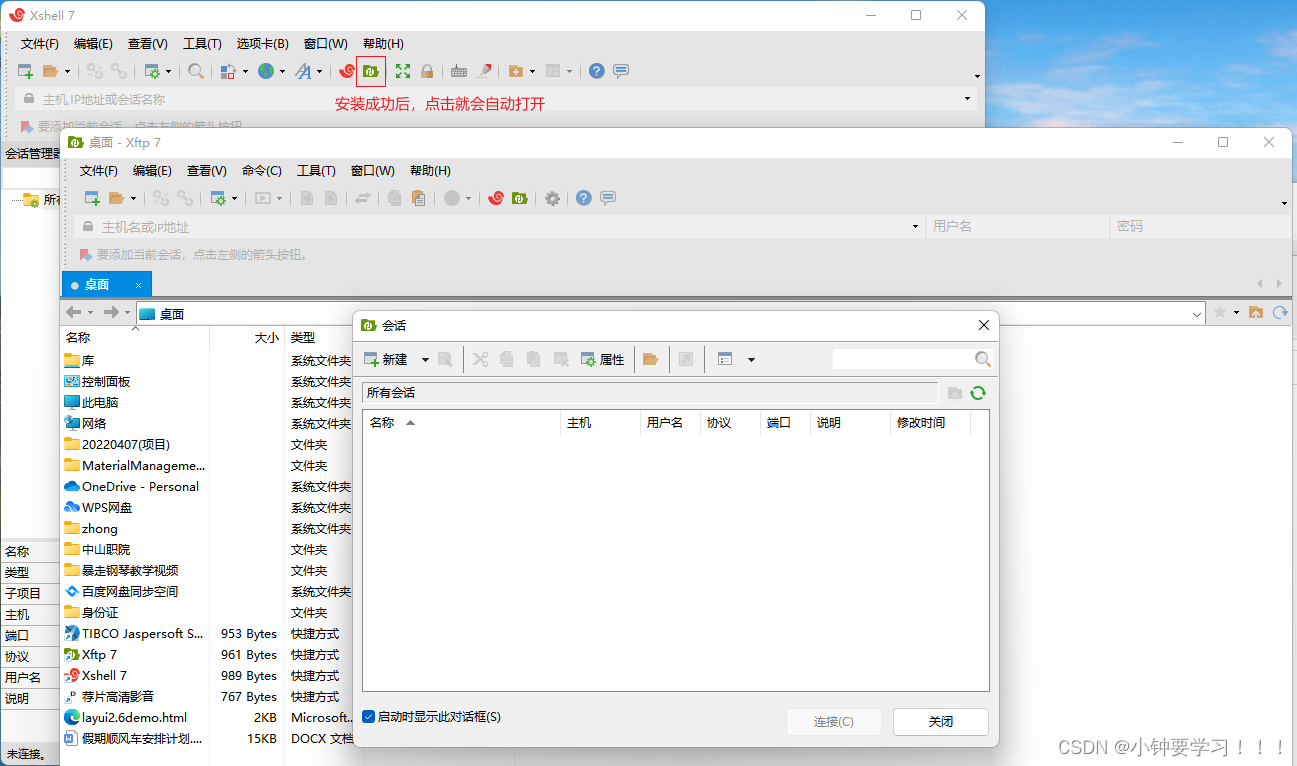Click the Help question mark icon in Xftp toolbar
Viewport: 1297px width, 766px height.
pyautogui.click(x=583, y=198)
